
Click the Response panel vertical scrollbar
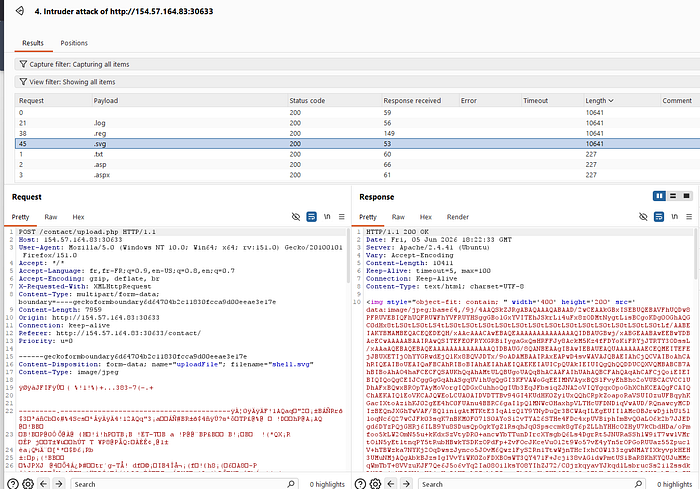696,255
